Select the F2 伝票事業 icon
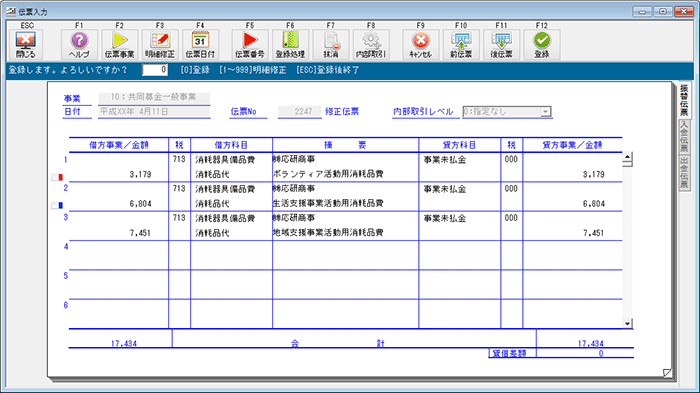The height and width of the screenshot is (393, 700). [x=119, y=44]
